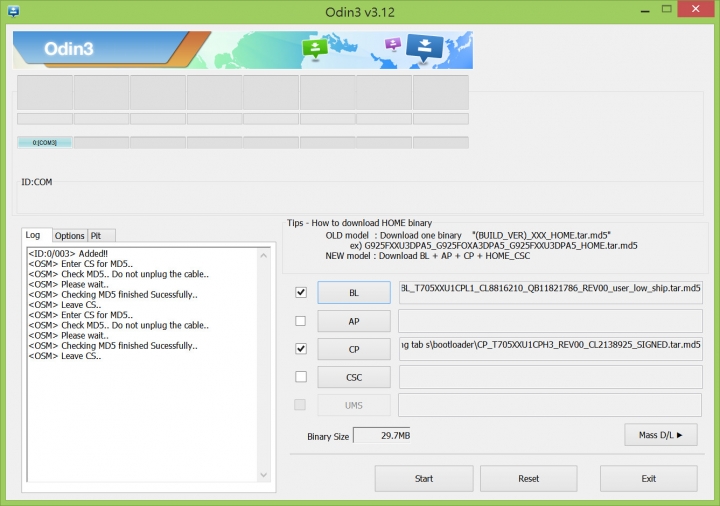The height and width of the screenshot is (506, 720).
Task: Click the BL file button
Action: pyautogui.click(x=354, y=292)
